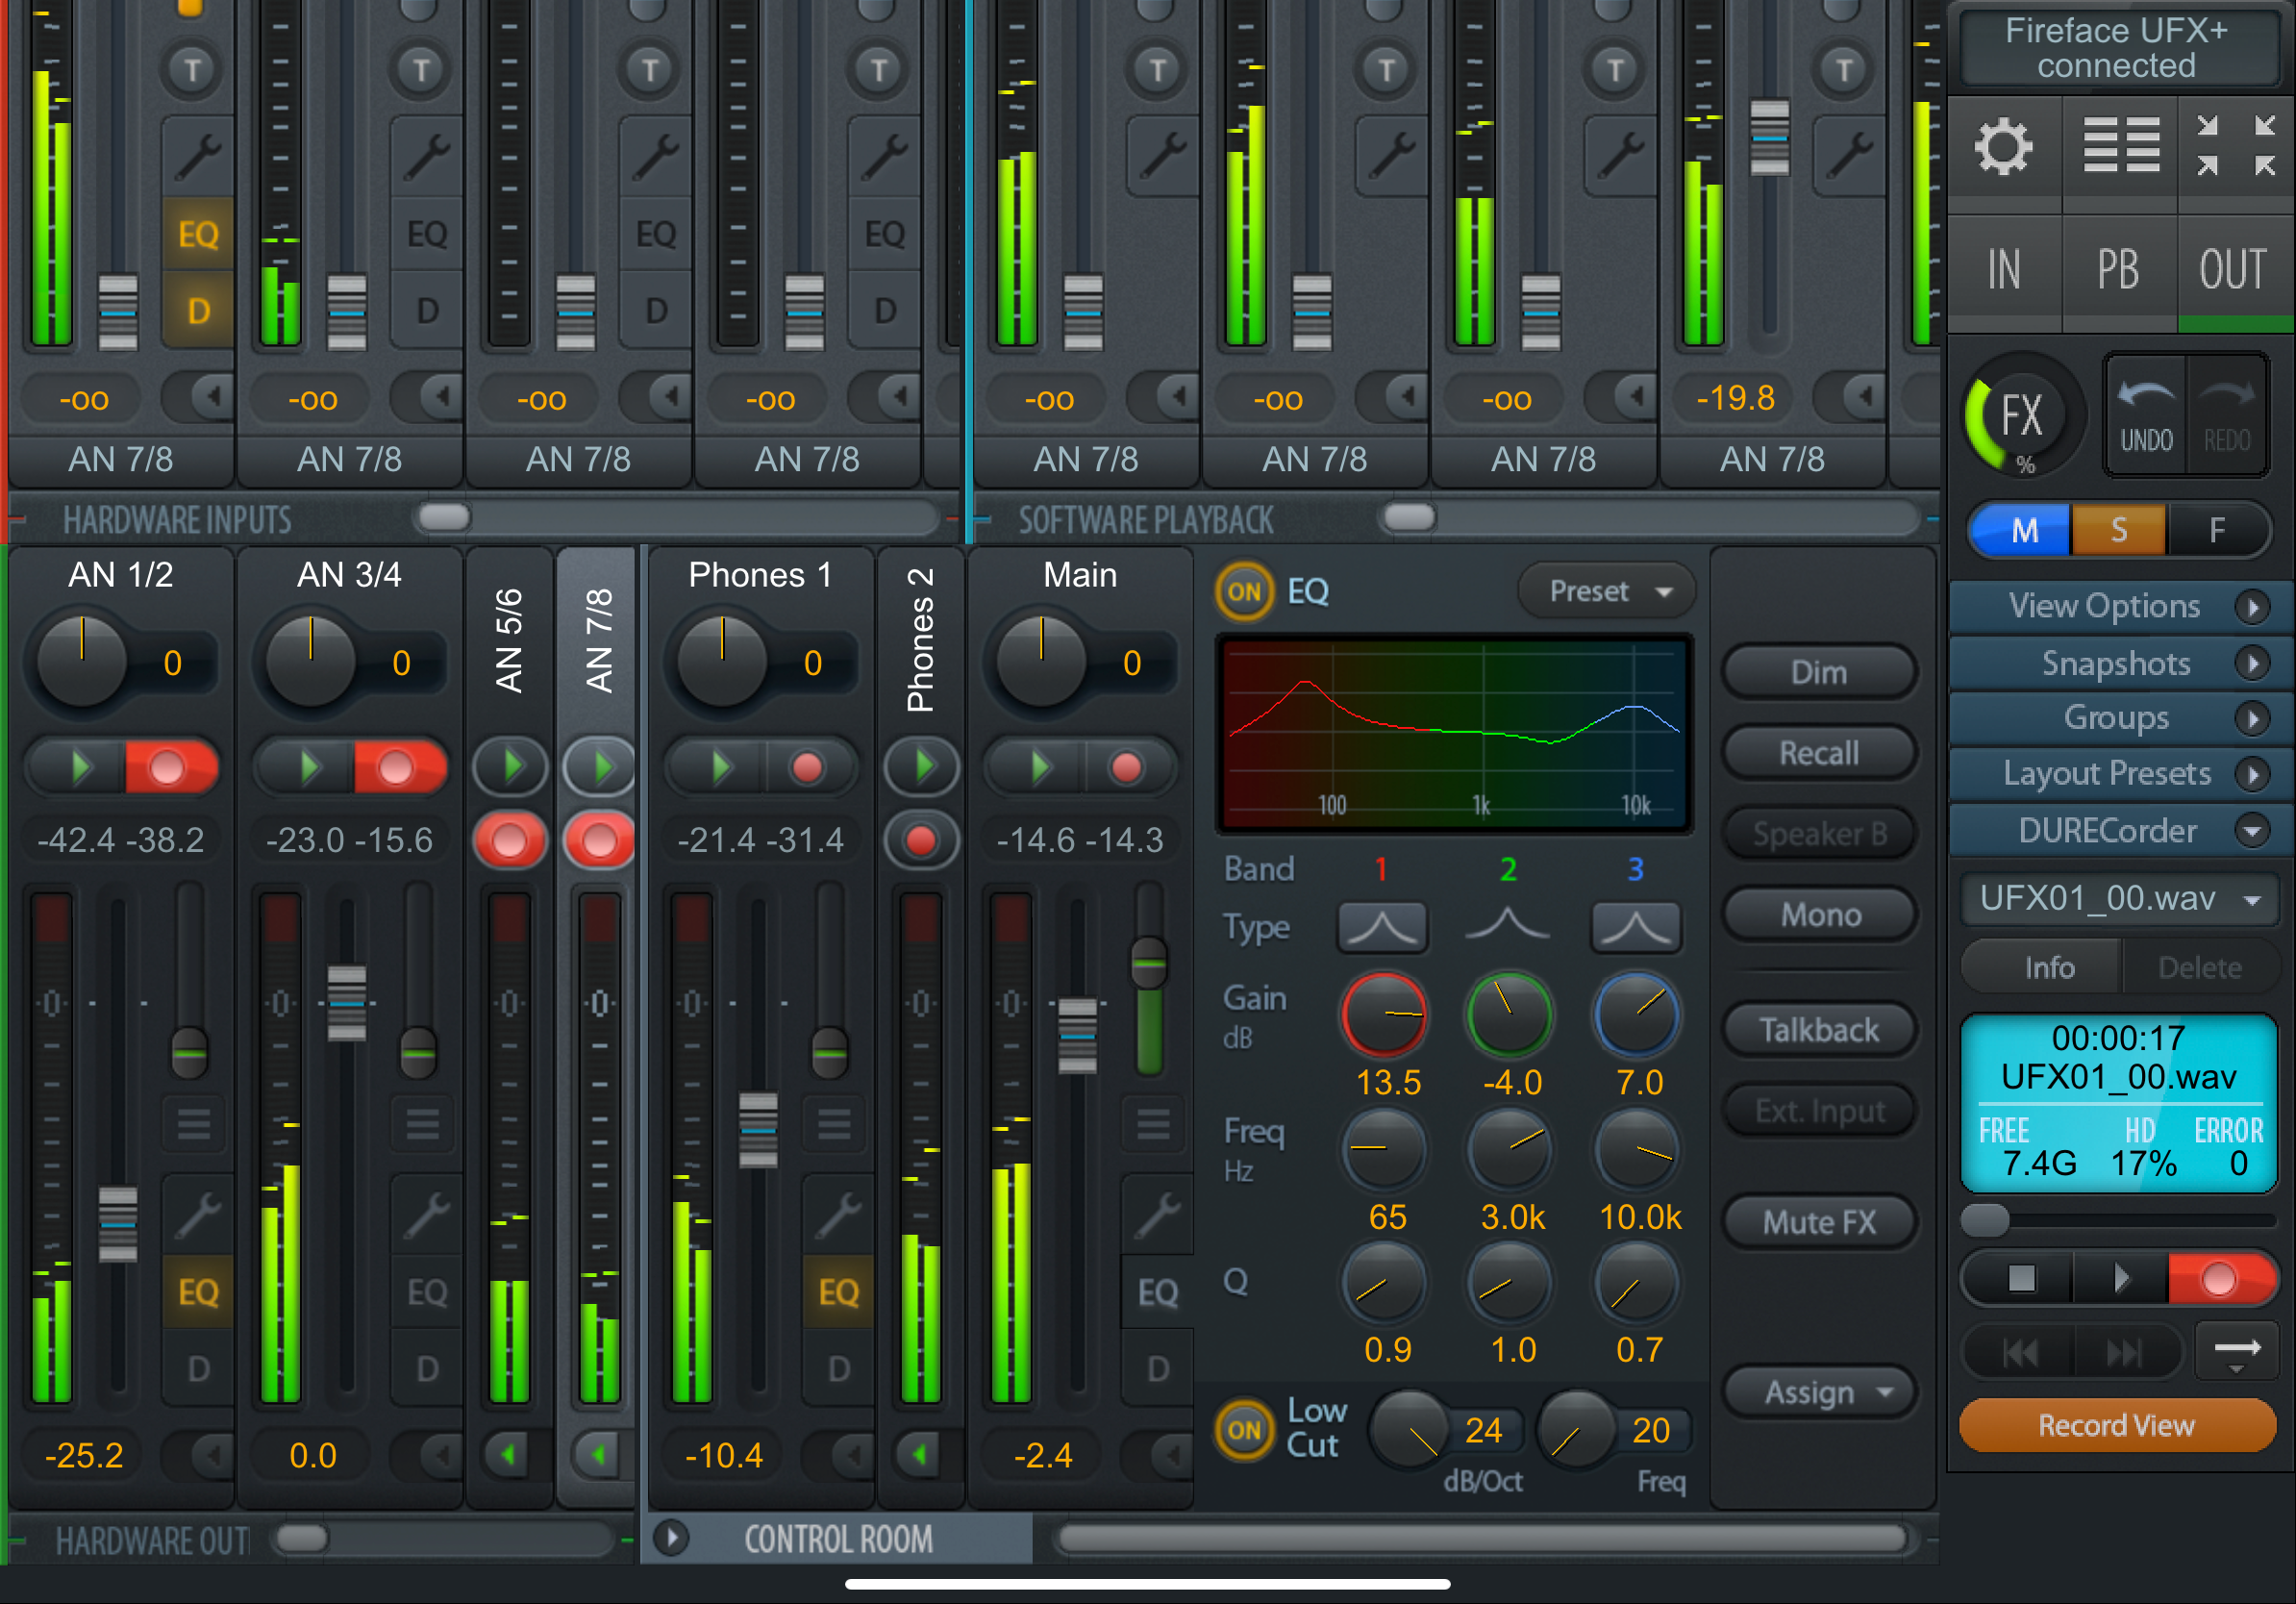Toggle the Low Cut ON button
The width and height of the screenshot is (2296, 1604).
pyautogui.click(x=1243, y=1429)
